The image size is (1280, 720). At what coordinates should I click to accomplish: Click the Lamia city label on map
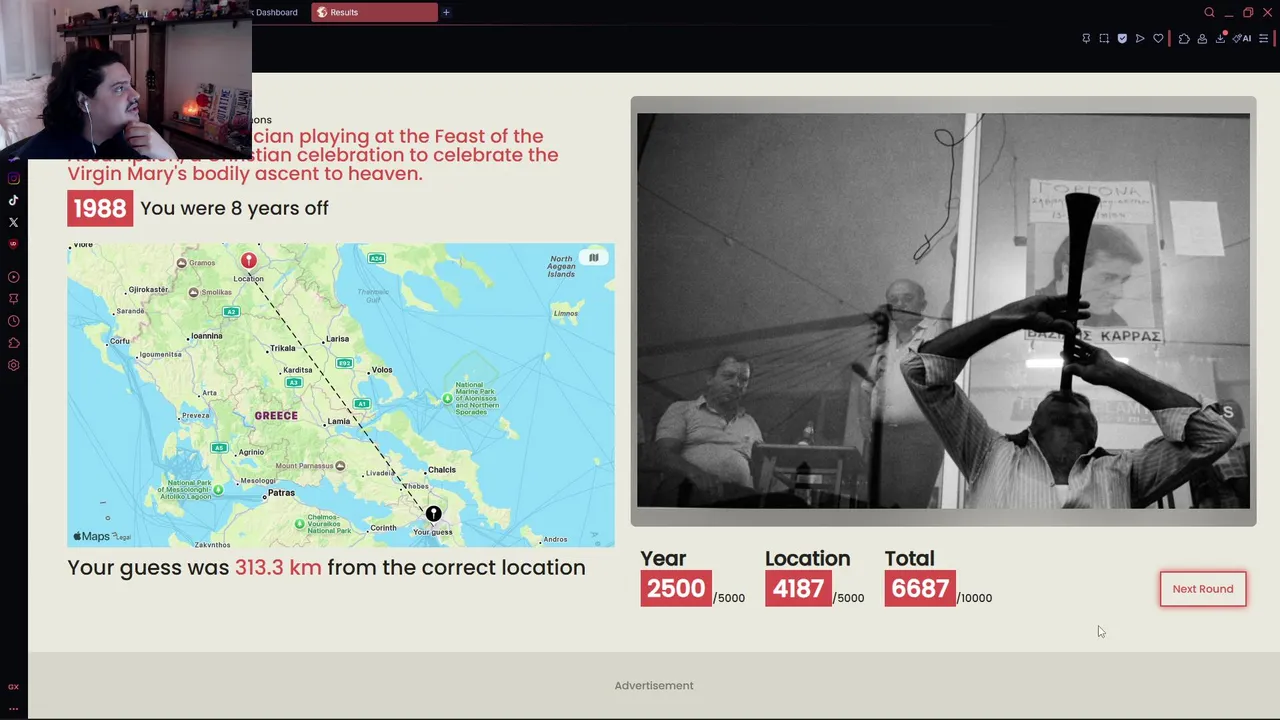339,421
